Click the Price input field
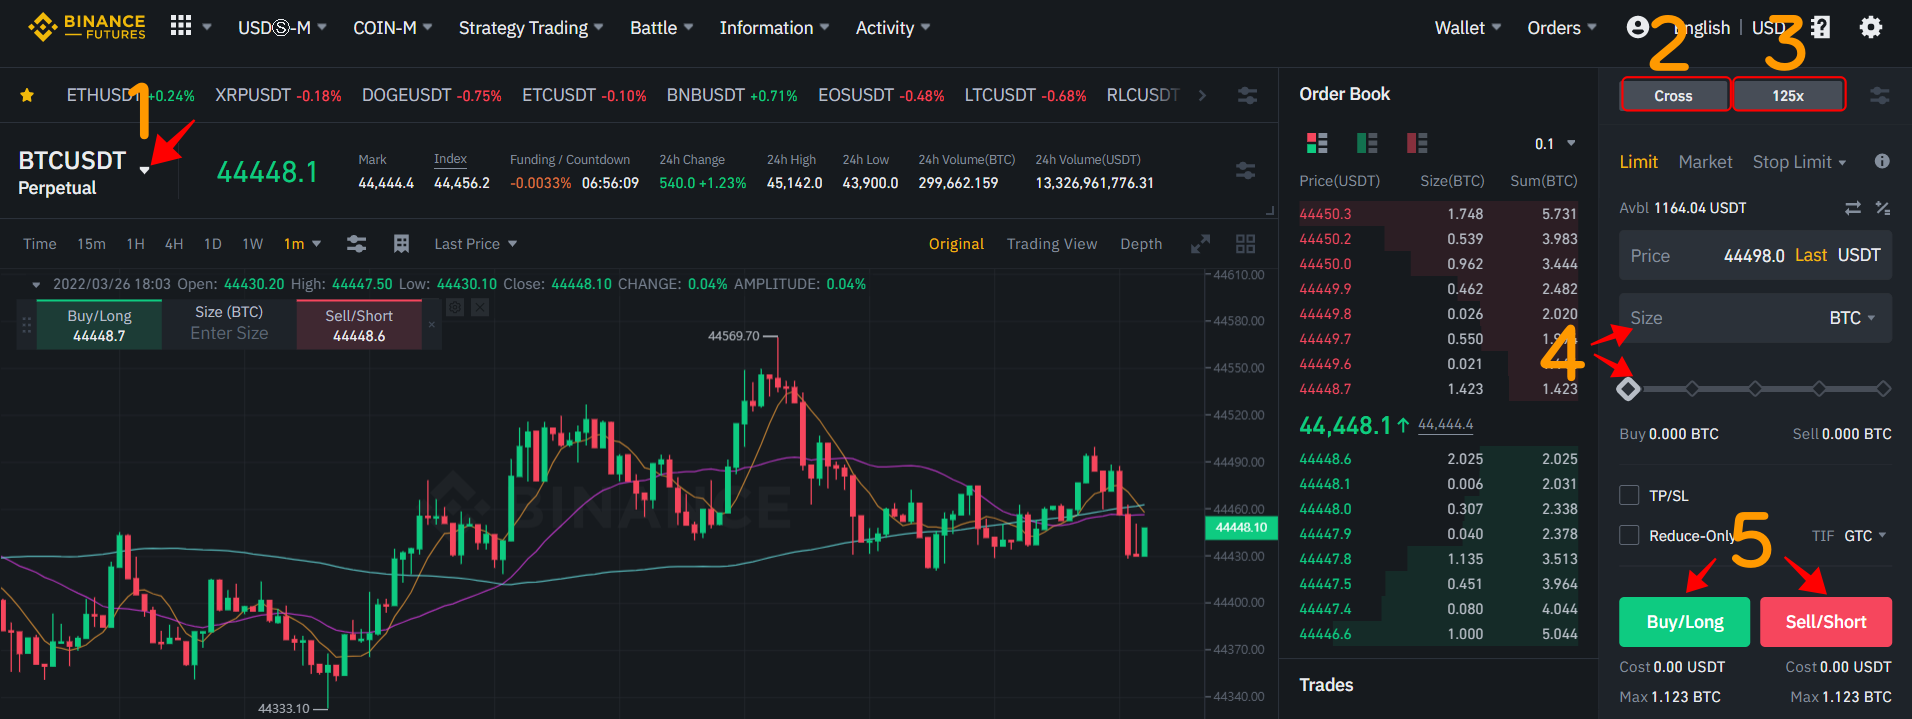The width and height of the screenshot is (1912, 719). 1755,256
